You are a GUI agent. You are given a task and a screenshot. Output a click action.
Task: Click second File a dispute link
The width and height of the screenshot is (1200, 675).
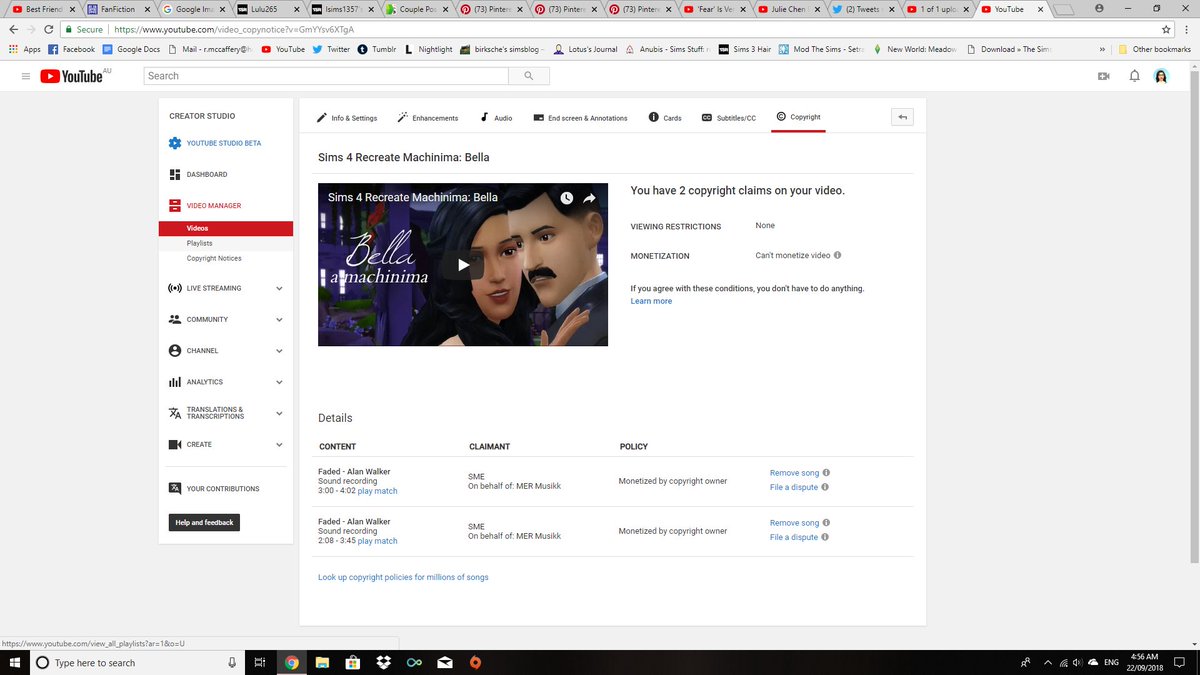[794, 537]
